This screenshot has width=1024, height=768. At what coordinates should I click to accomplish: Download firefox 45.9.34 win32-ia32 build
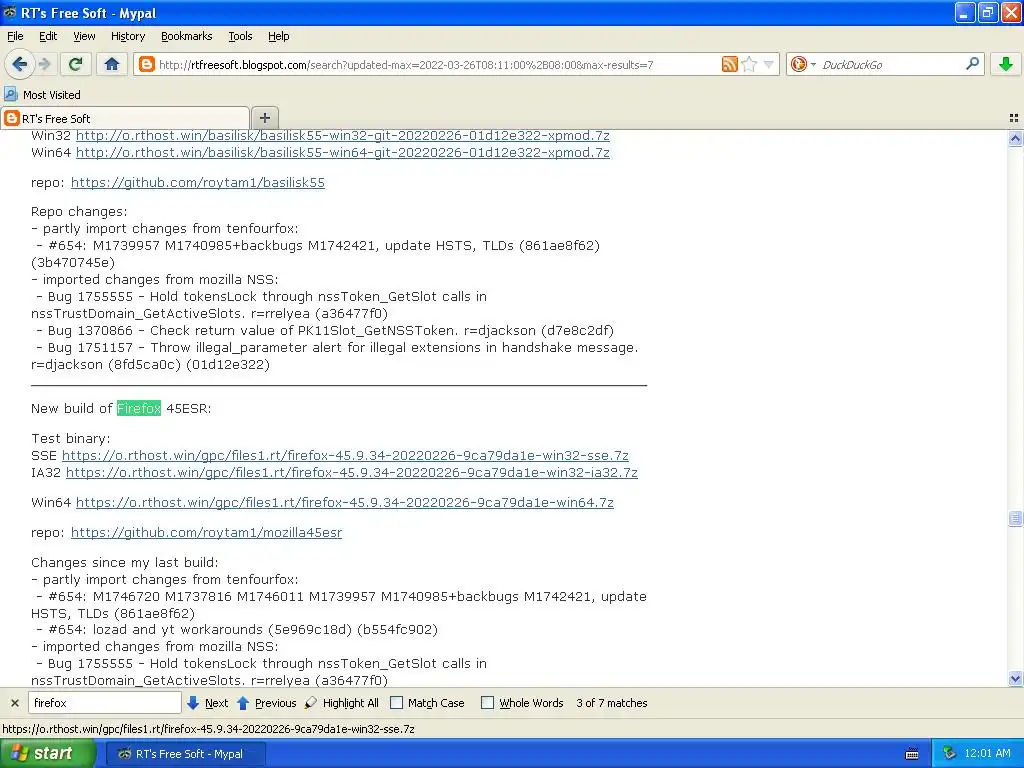tap(352, 472)
